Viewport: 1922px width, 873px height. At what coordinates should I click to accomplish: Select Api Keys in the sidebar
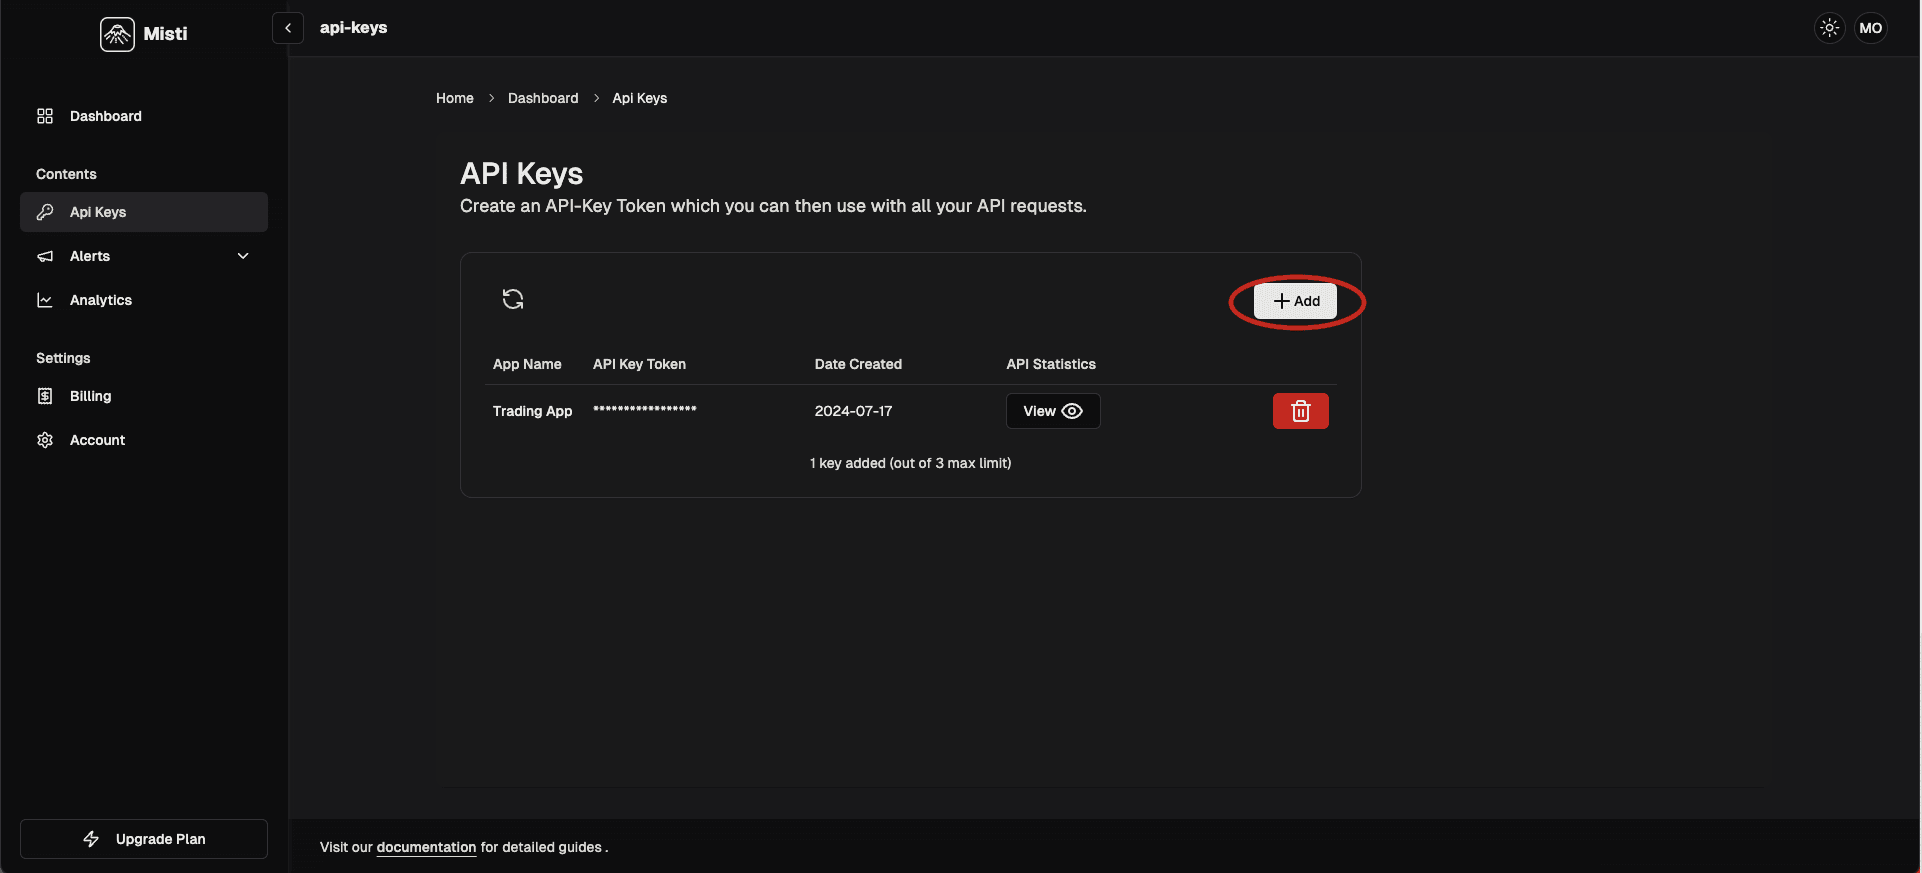click(98, 212)
